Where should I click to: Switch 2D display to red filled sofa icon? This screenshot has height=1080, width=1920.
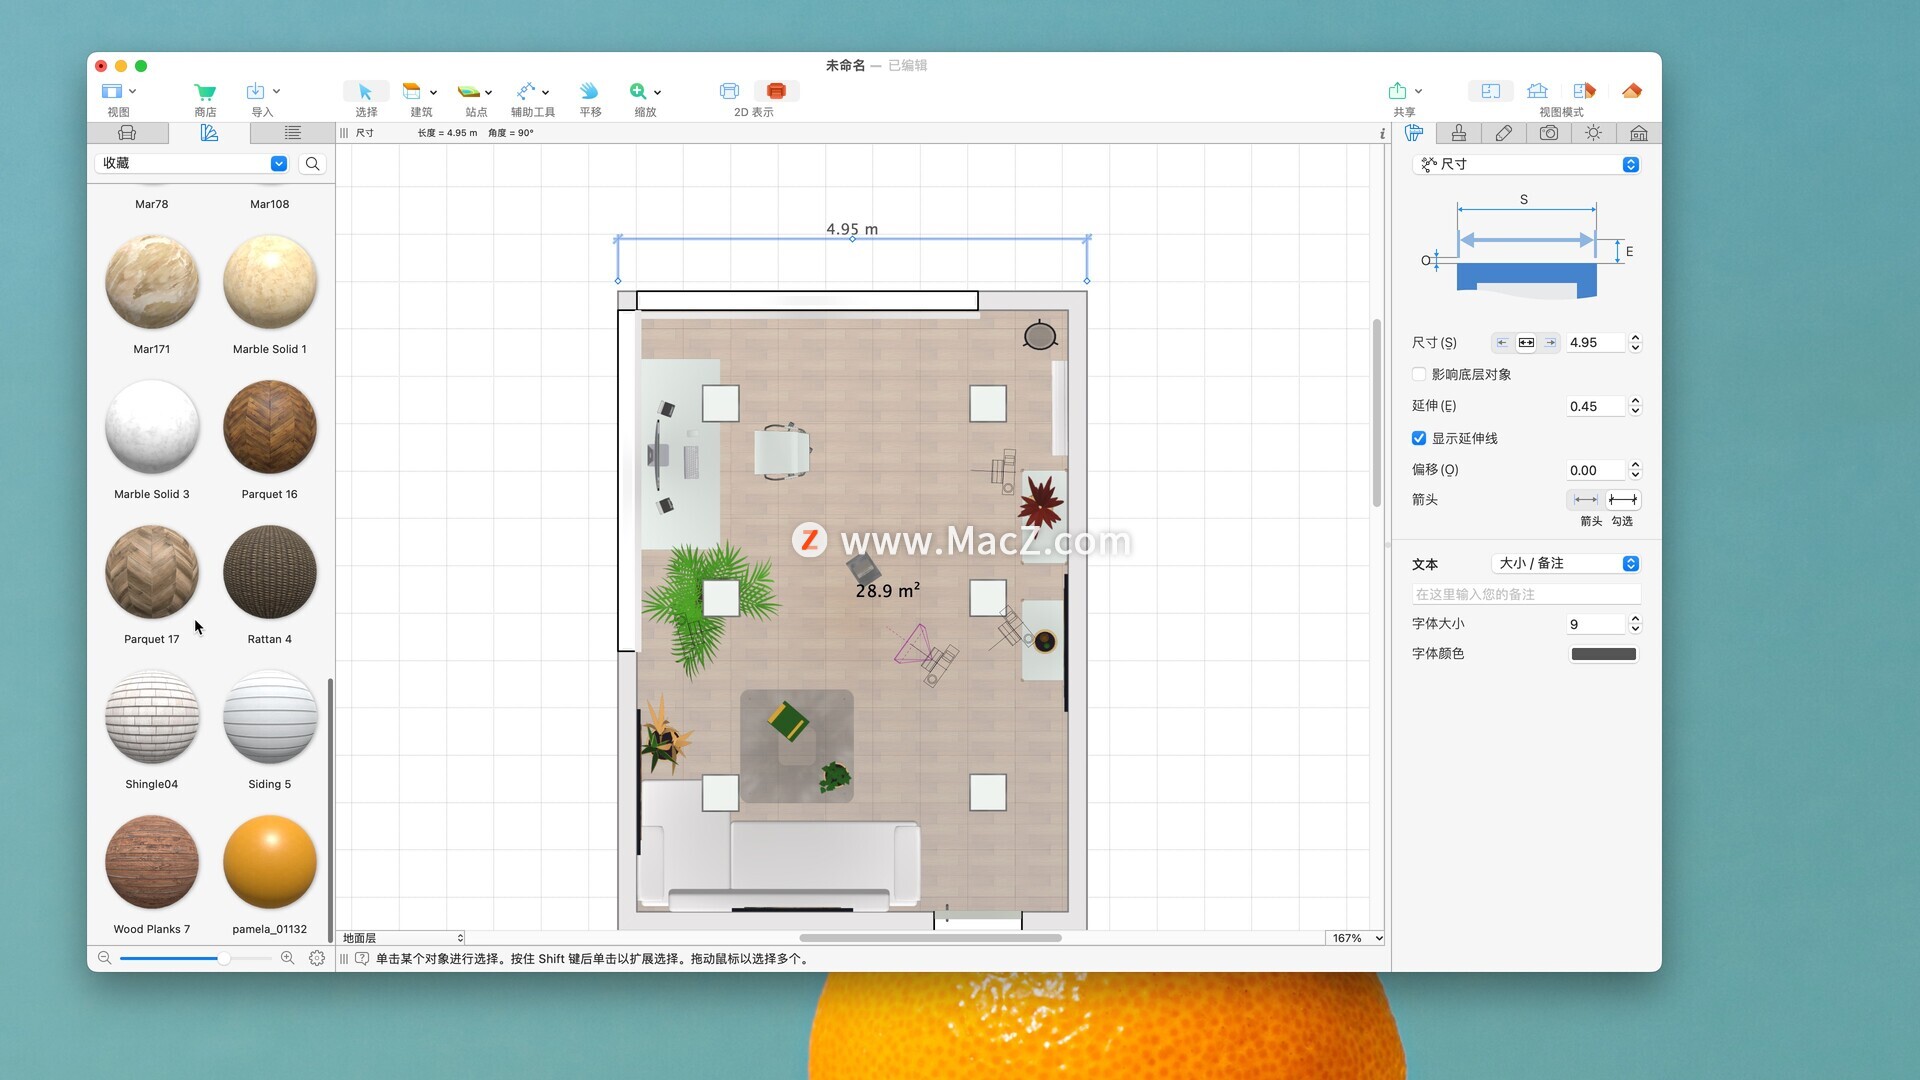tap(776, 91)
